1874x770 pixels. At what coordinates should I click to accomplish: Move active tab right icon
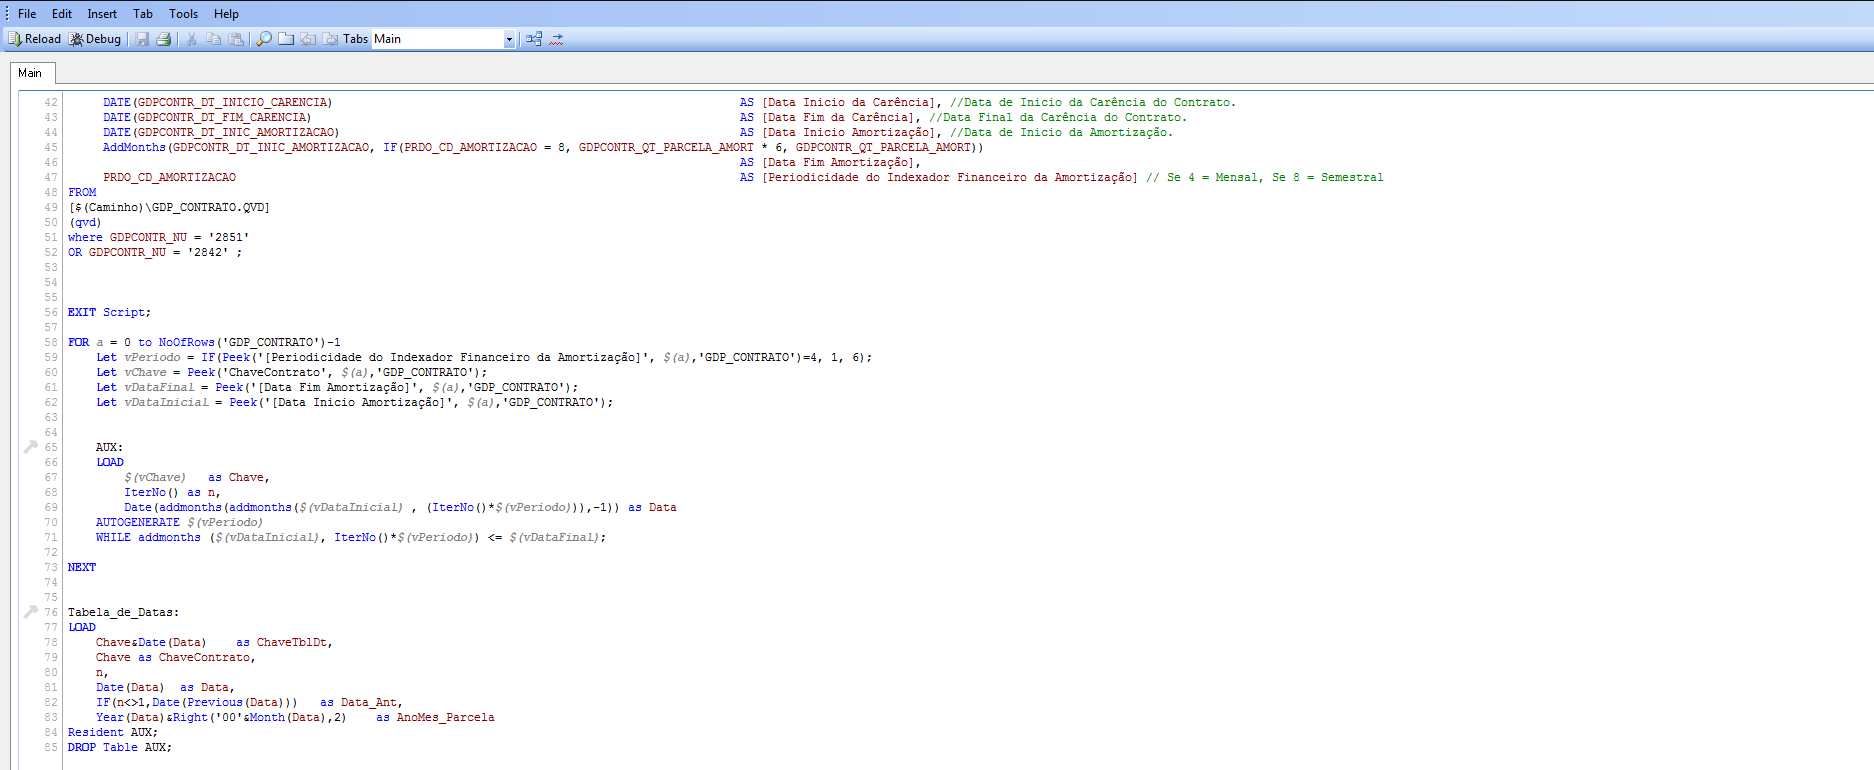(x=330, y=39)
